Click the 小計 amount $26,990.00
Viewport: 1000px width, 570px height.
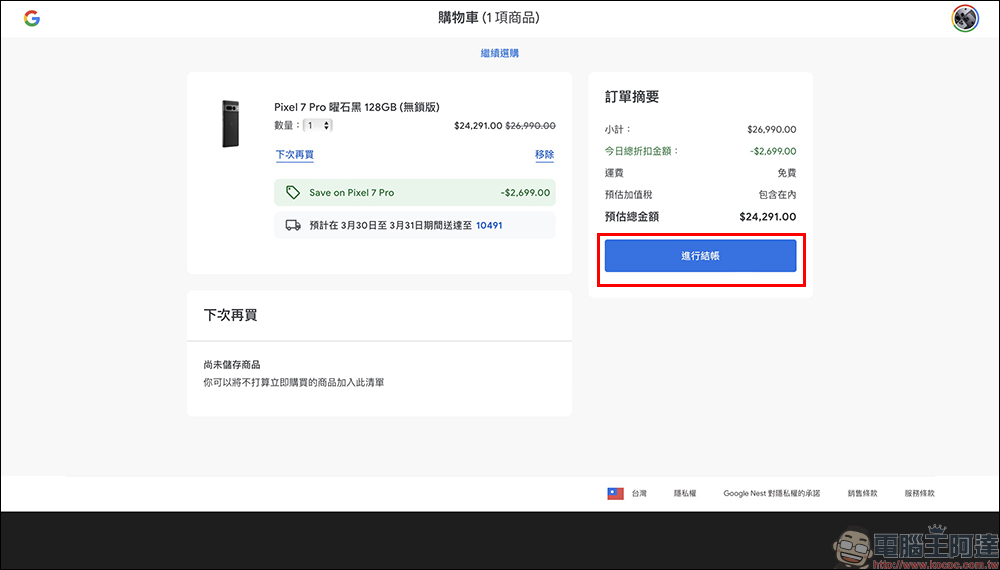click(x=772, y=129)
